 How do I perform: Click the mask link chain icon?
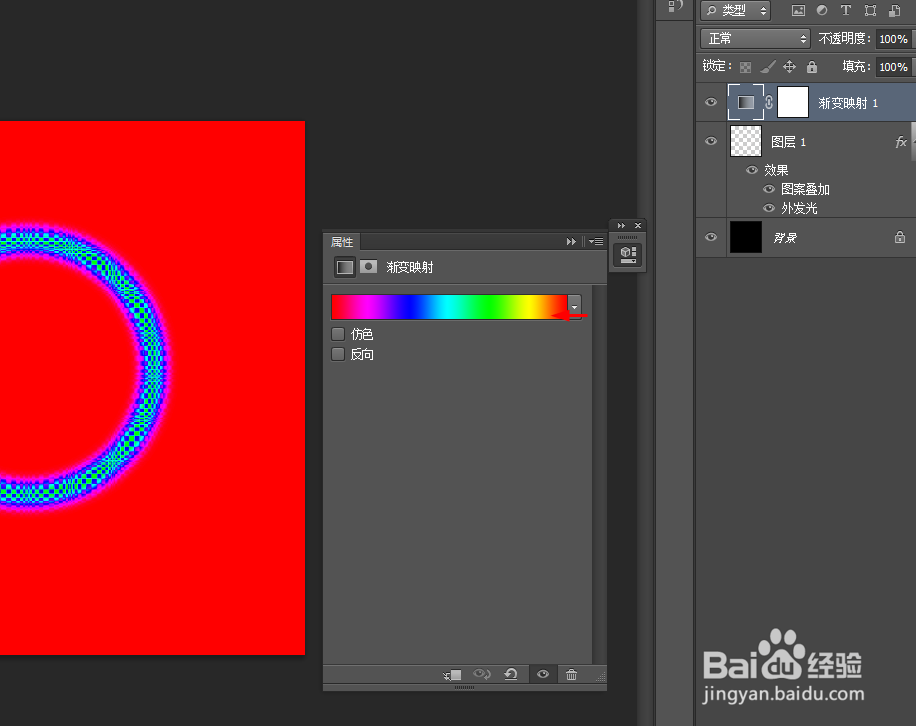click(769, 102)
